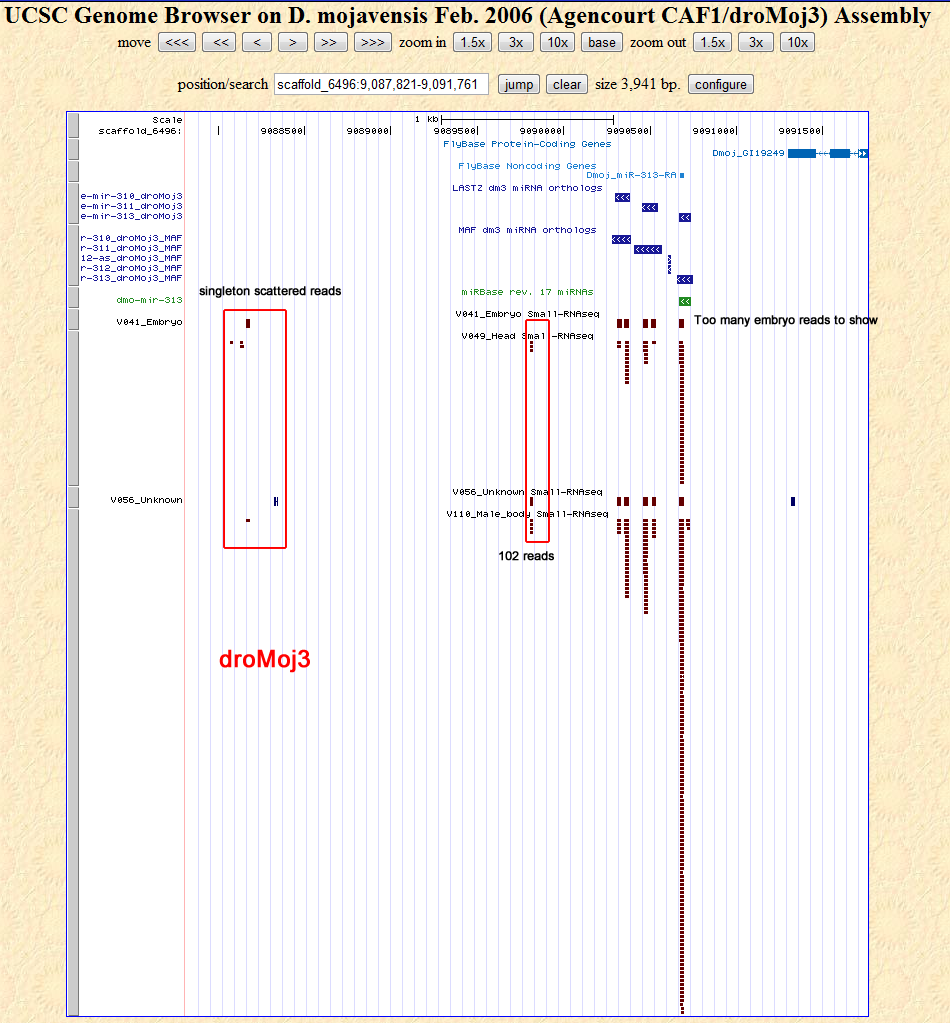Click the move far right >>> button

click(x=372, y=42)
